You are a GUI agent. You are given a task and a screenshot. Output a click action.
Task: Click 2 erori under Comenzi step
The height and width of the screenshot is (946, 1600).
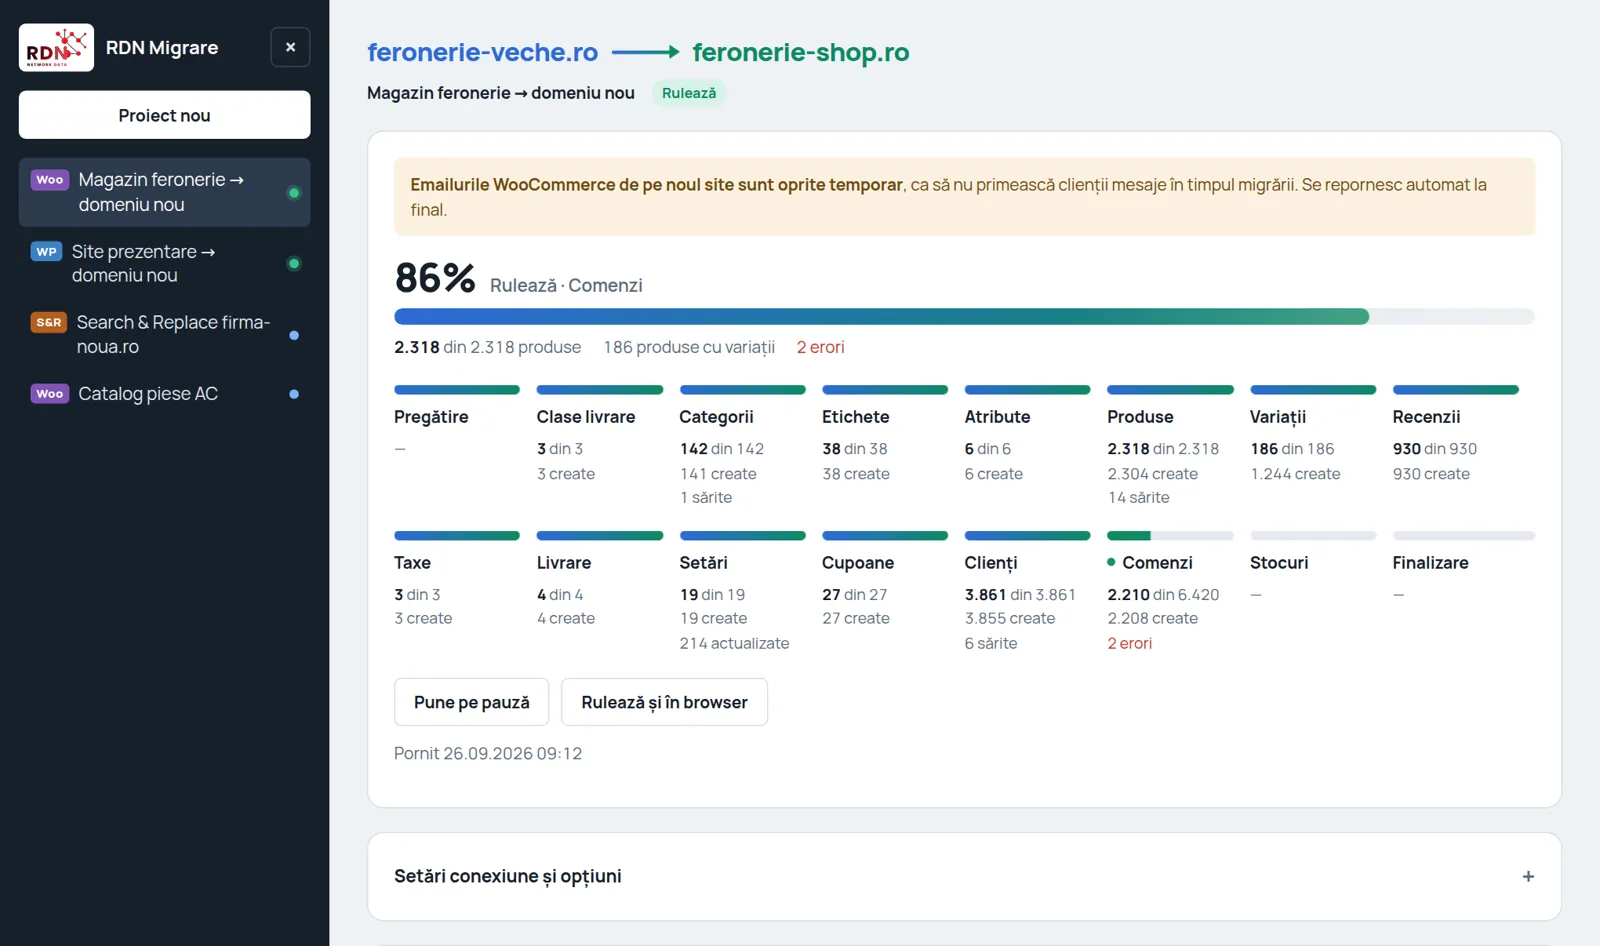tap(1129, 643)
